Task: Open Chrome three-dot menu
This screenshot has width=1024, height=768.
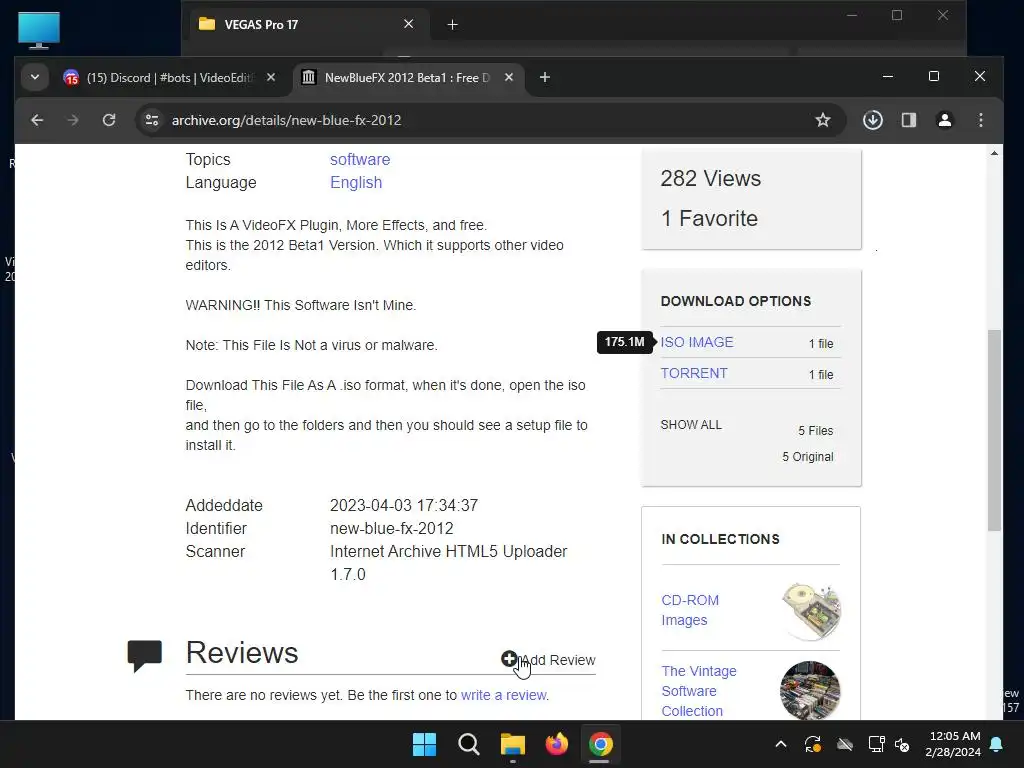Action: (980, 120)
